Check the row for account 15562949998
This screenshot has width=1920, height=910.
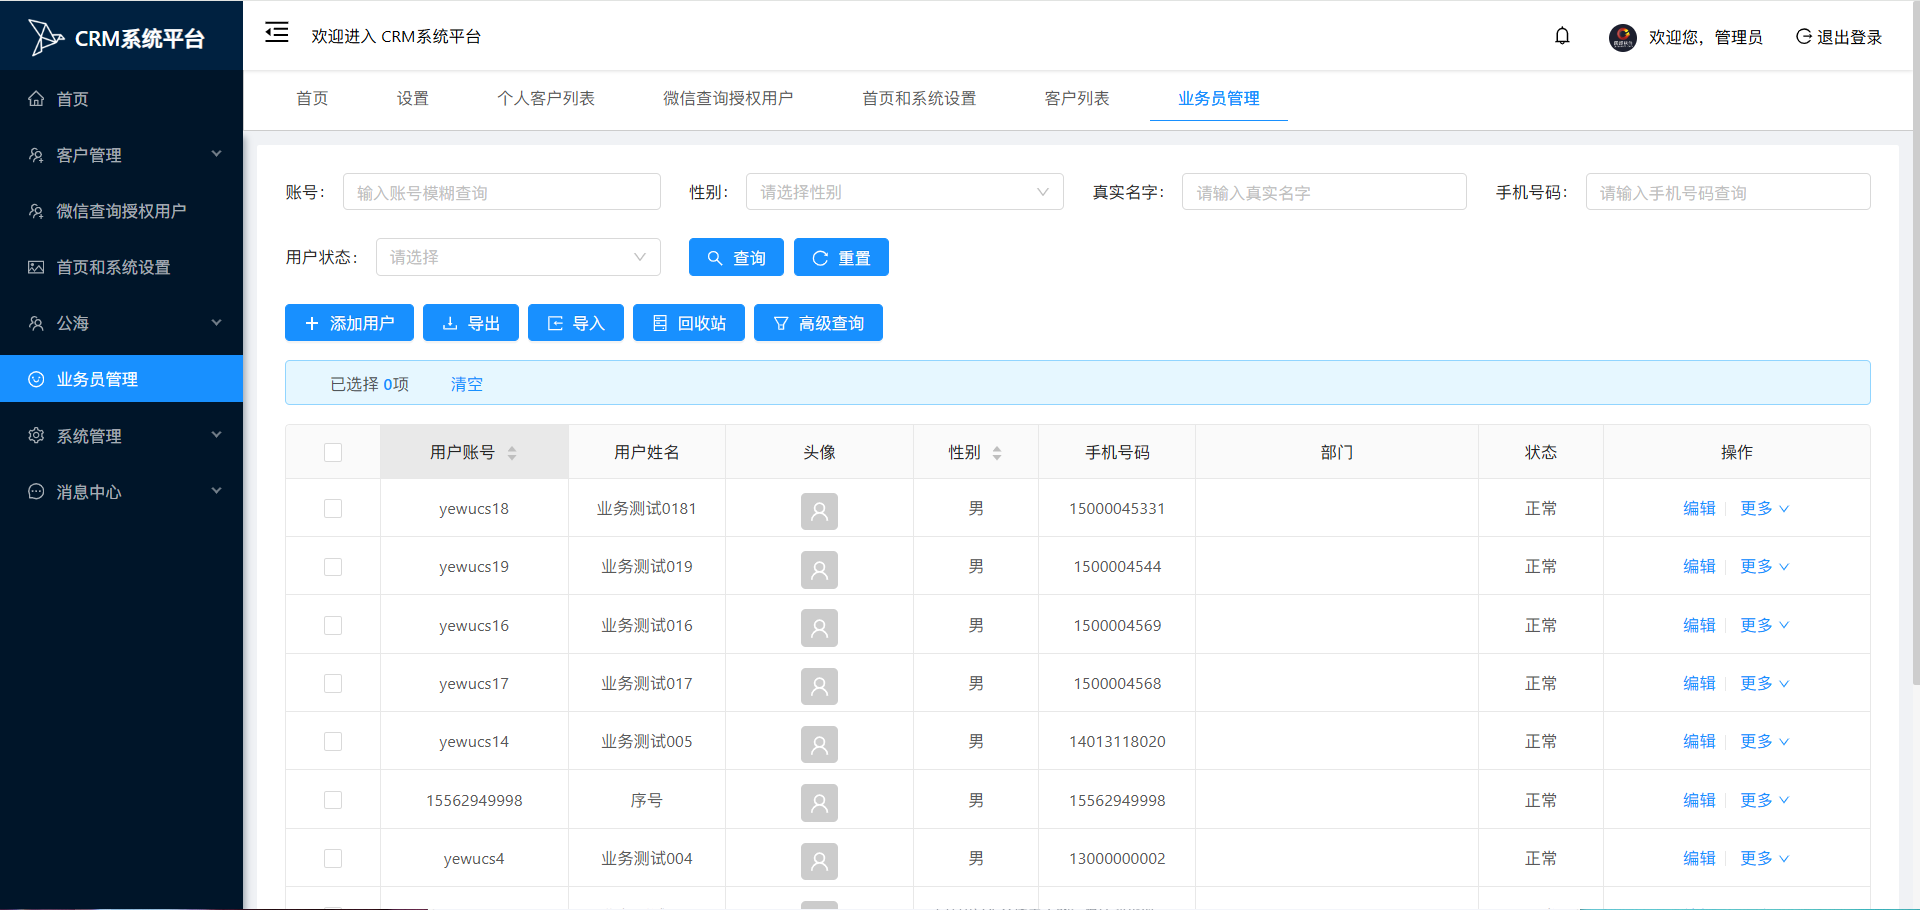point(333,800)
